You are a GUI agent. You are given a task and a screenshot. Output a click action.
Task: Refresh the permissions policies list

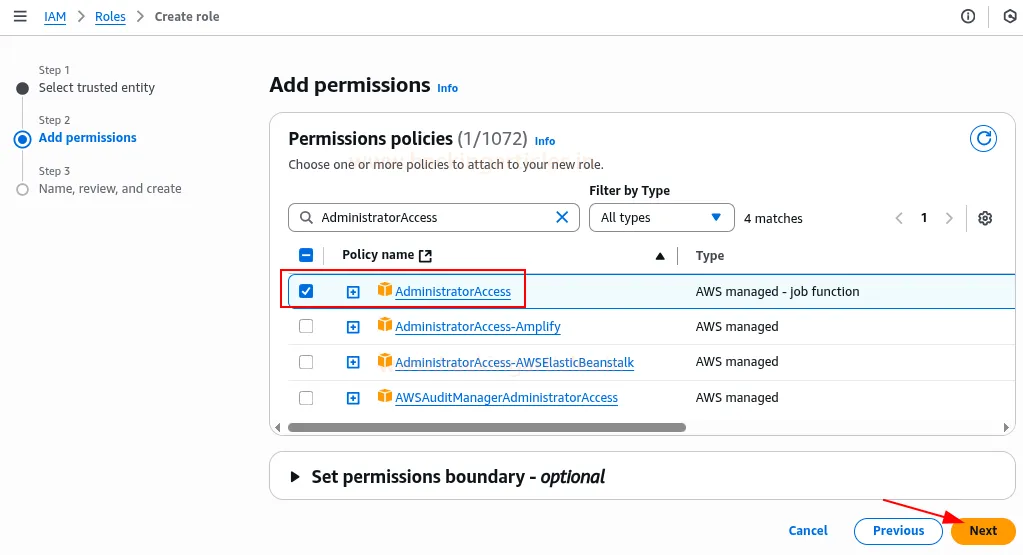click(984, 139)
